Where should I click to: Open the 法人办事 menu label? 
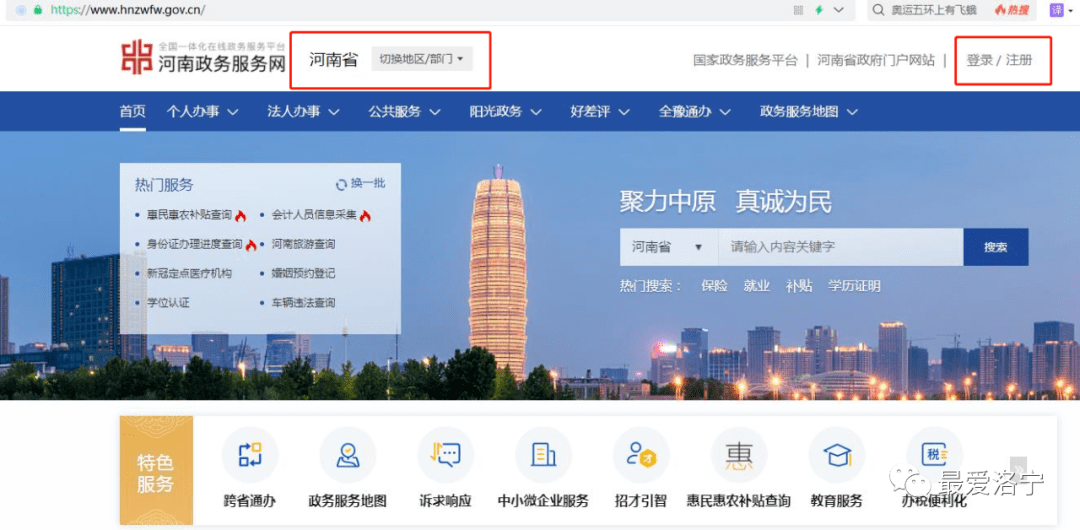[x=294, y=111]
